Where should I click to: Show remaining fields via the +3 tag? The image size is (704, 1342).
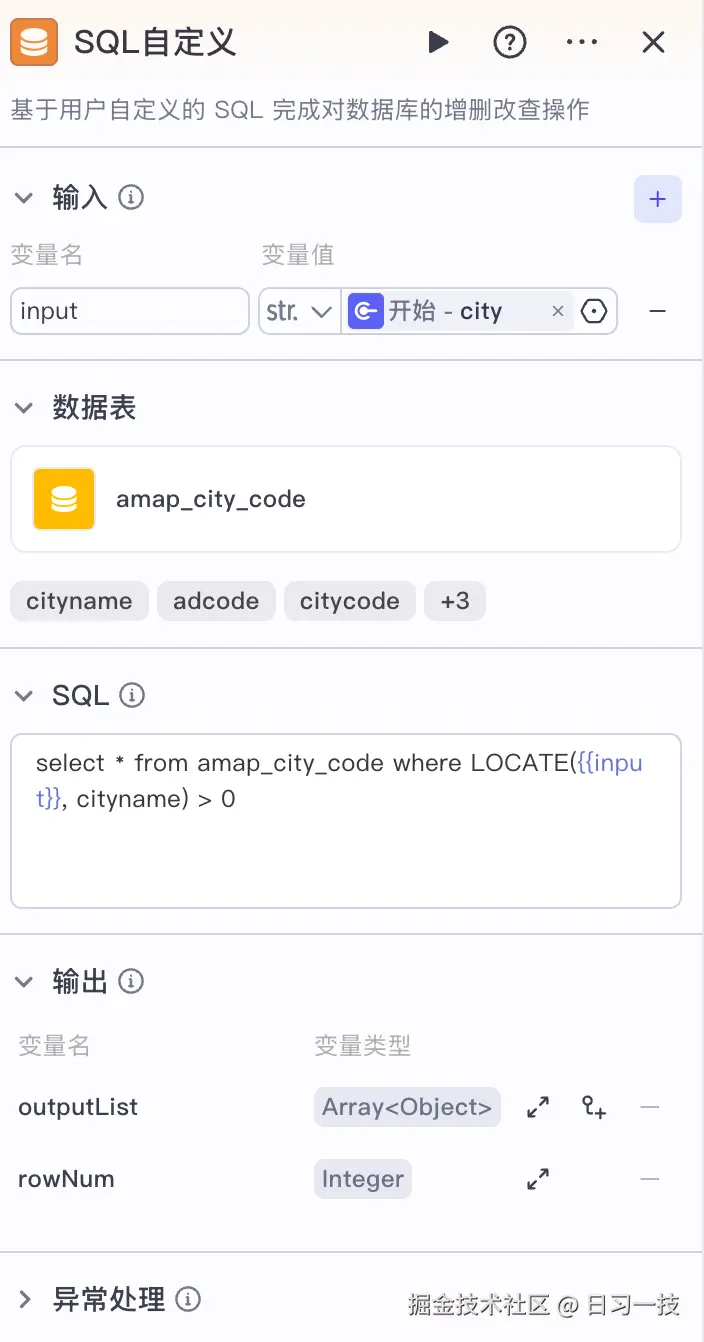tap(455, 601)
